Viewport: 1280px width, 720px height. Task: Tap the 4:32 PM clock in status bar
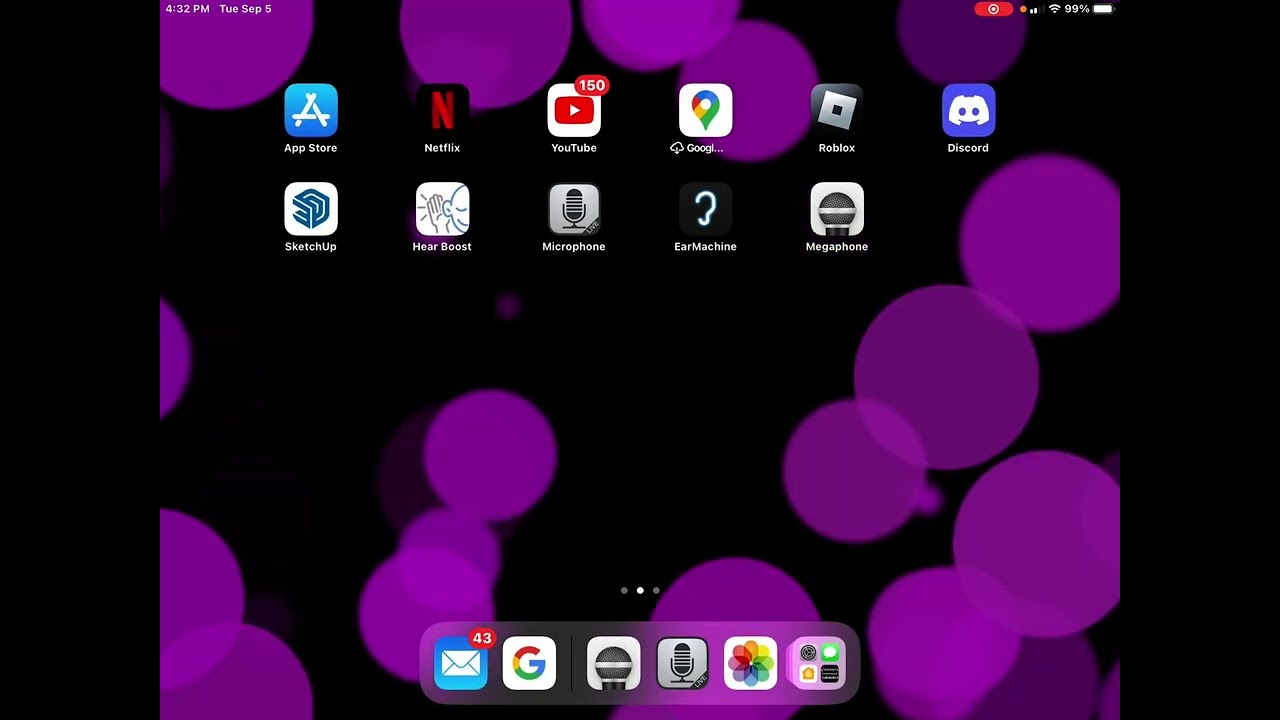(187, 9)
